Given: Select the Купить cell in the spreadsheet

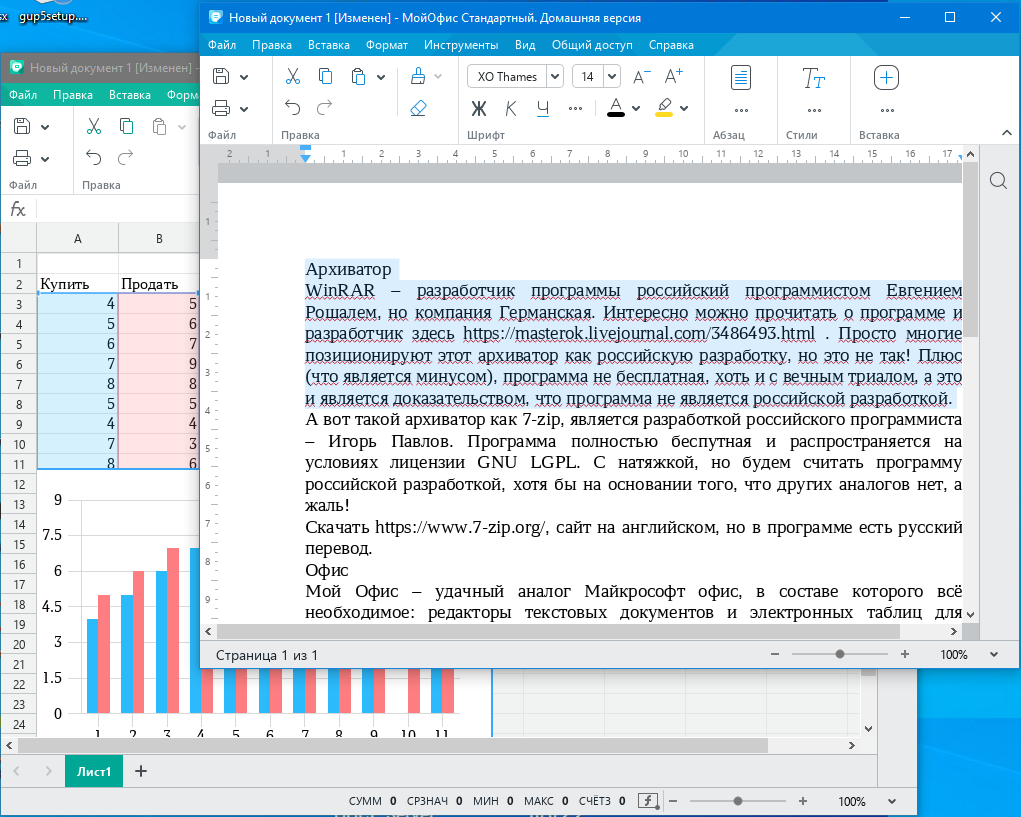Looking at the screenshot, I should click(78, 284).
